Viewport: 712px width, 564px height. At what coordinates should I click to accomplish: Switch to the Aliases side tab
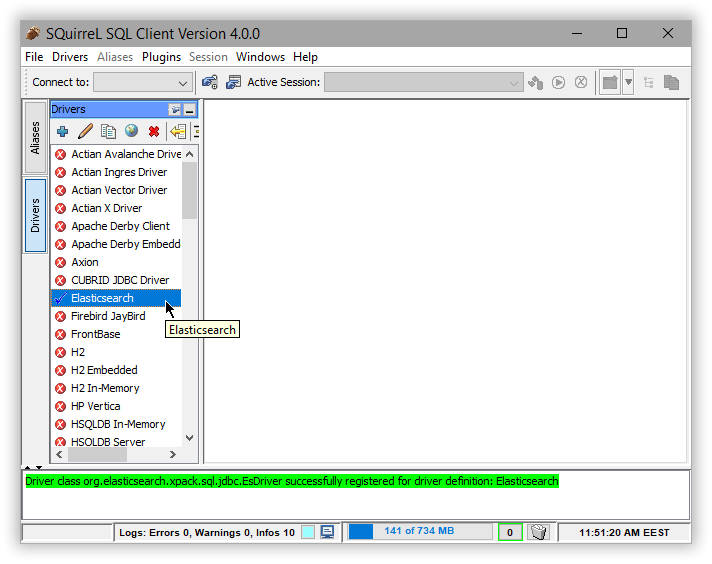pyautogui.click(x=35, y=138)
